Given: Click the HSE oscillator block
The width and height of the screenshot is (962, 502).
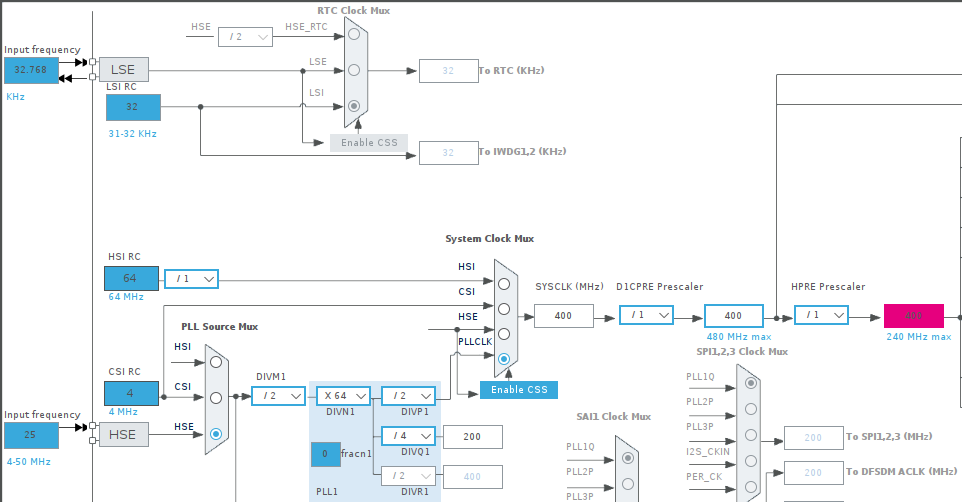Looking at the screenshot, I should [123, 434].
